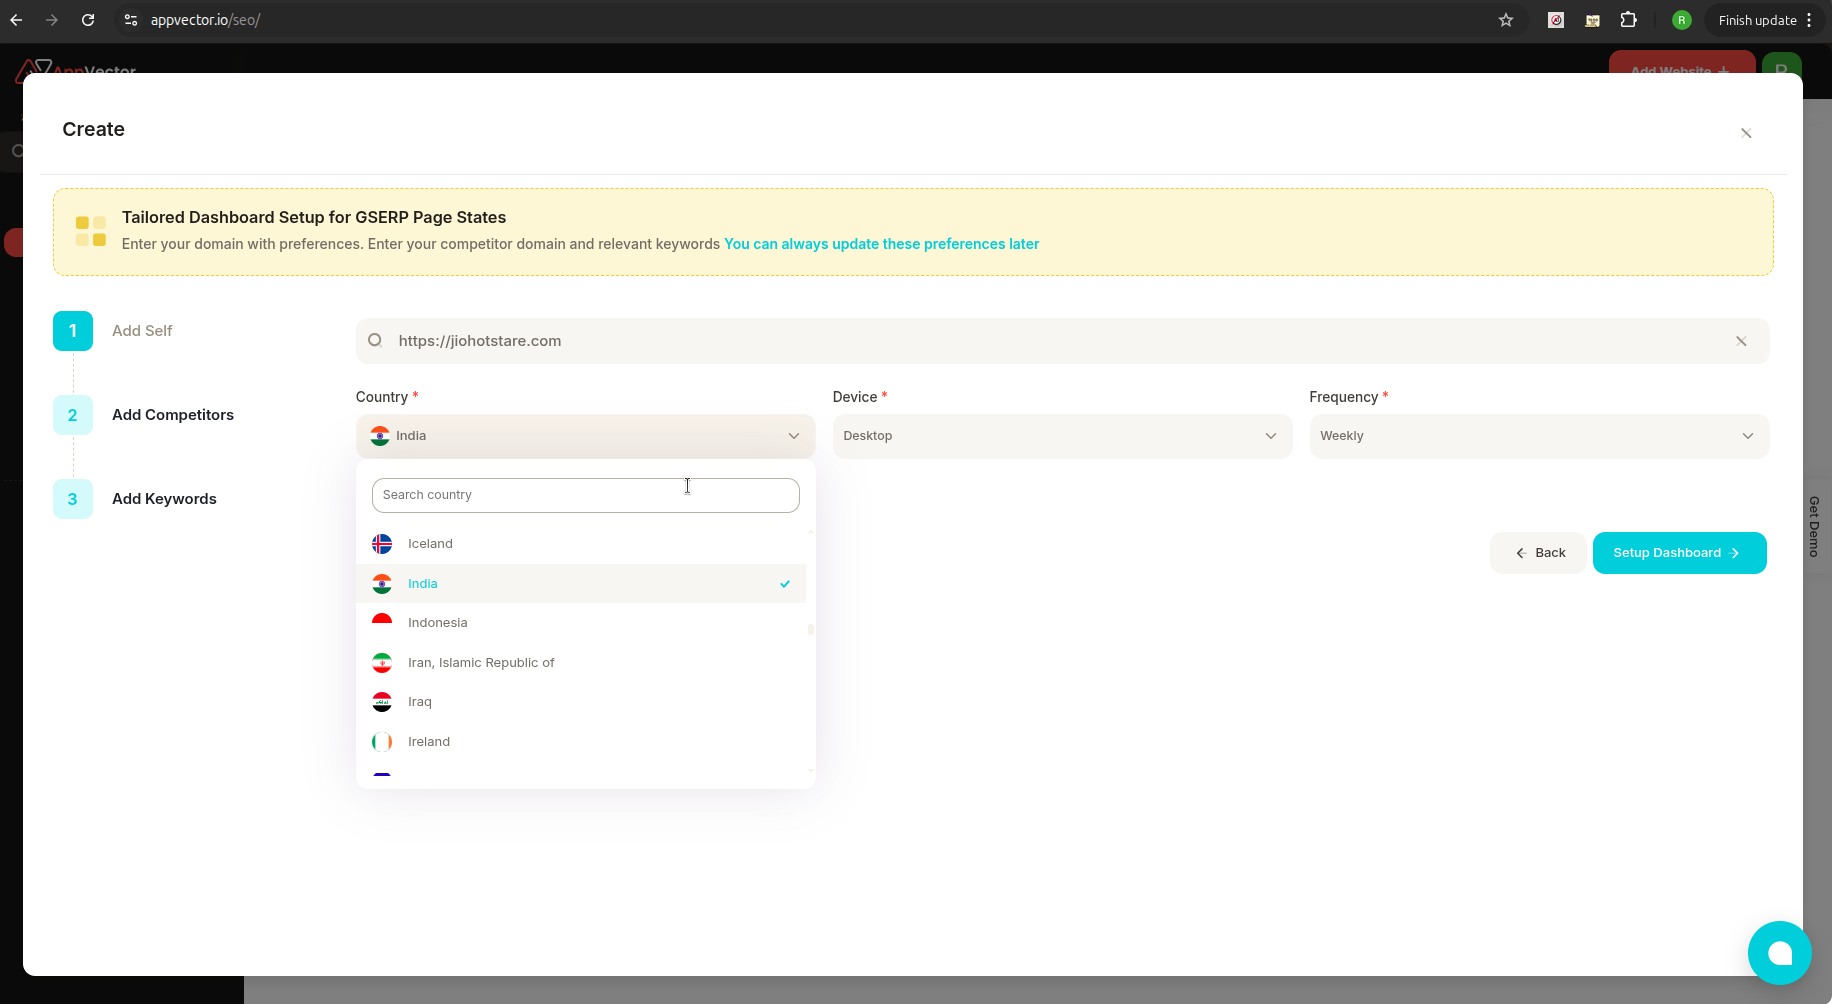Select step 3 Add Keywords indicator

pos(72,498)
